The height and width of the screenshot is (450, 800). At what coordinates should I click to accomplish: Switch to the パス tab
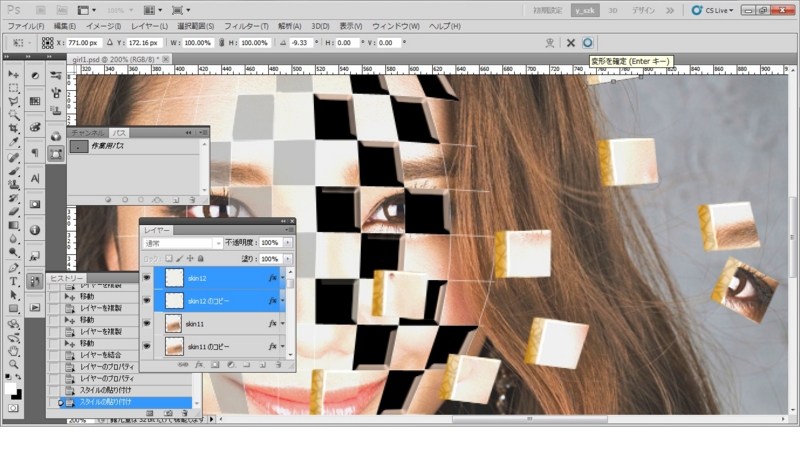tap(119, 133)
